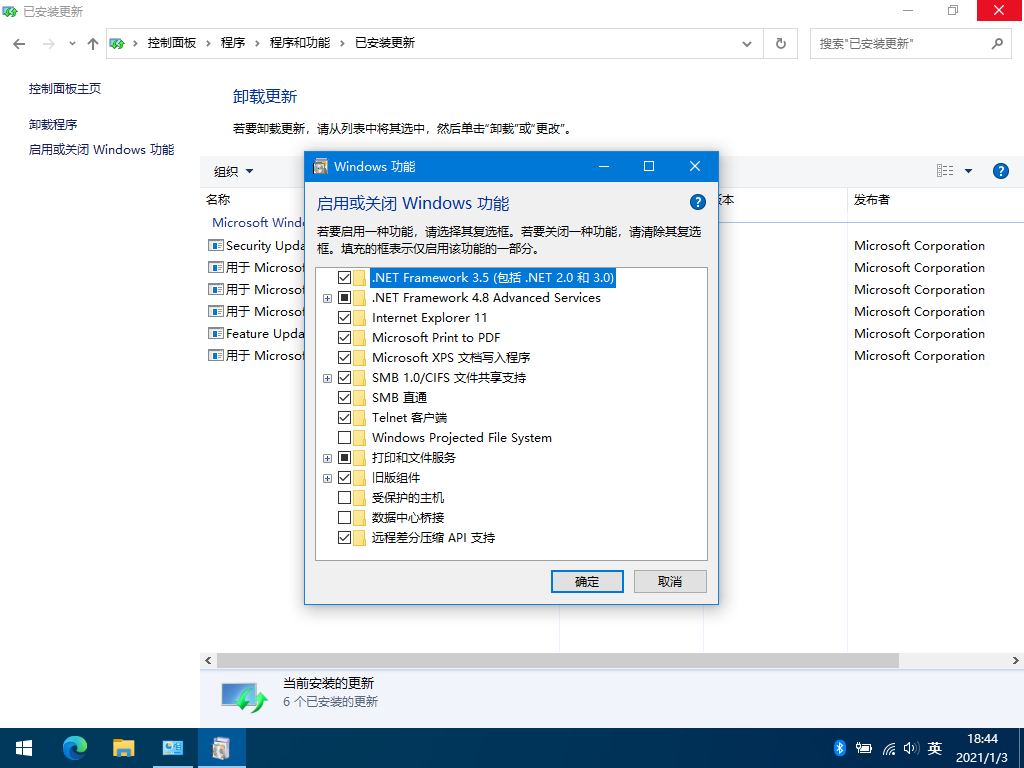Click the back navigation arrow
Image resolution: width=1024 pixels, height=768 pixels.
point(19,44)
